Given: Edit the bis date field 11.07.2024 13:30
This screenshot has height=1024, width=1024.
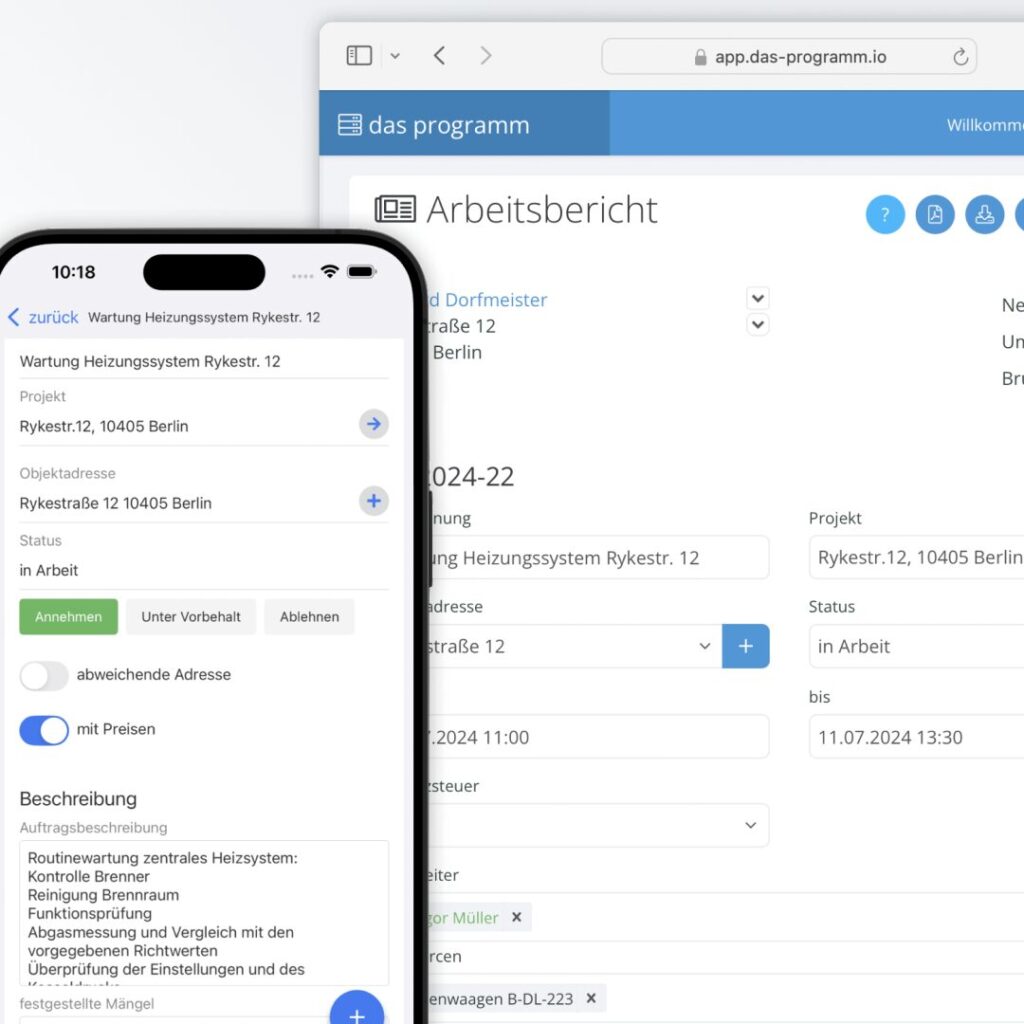Looking at the screenshot, I should click(x=916, y=737).
